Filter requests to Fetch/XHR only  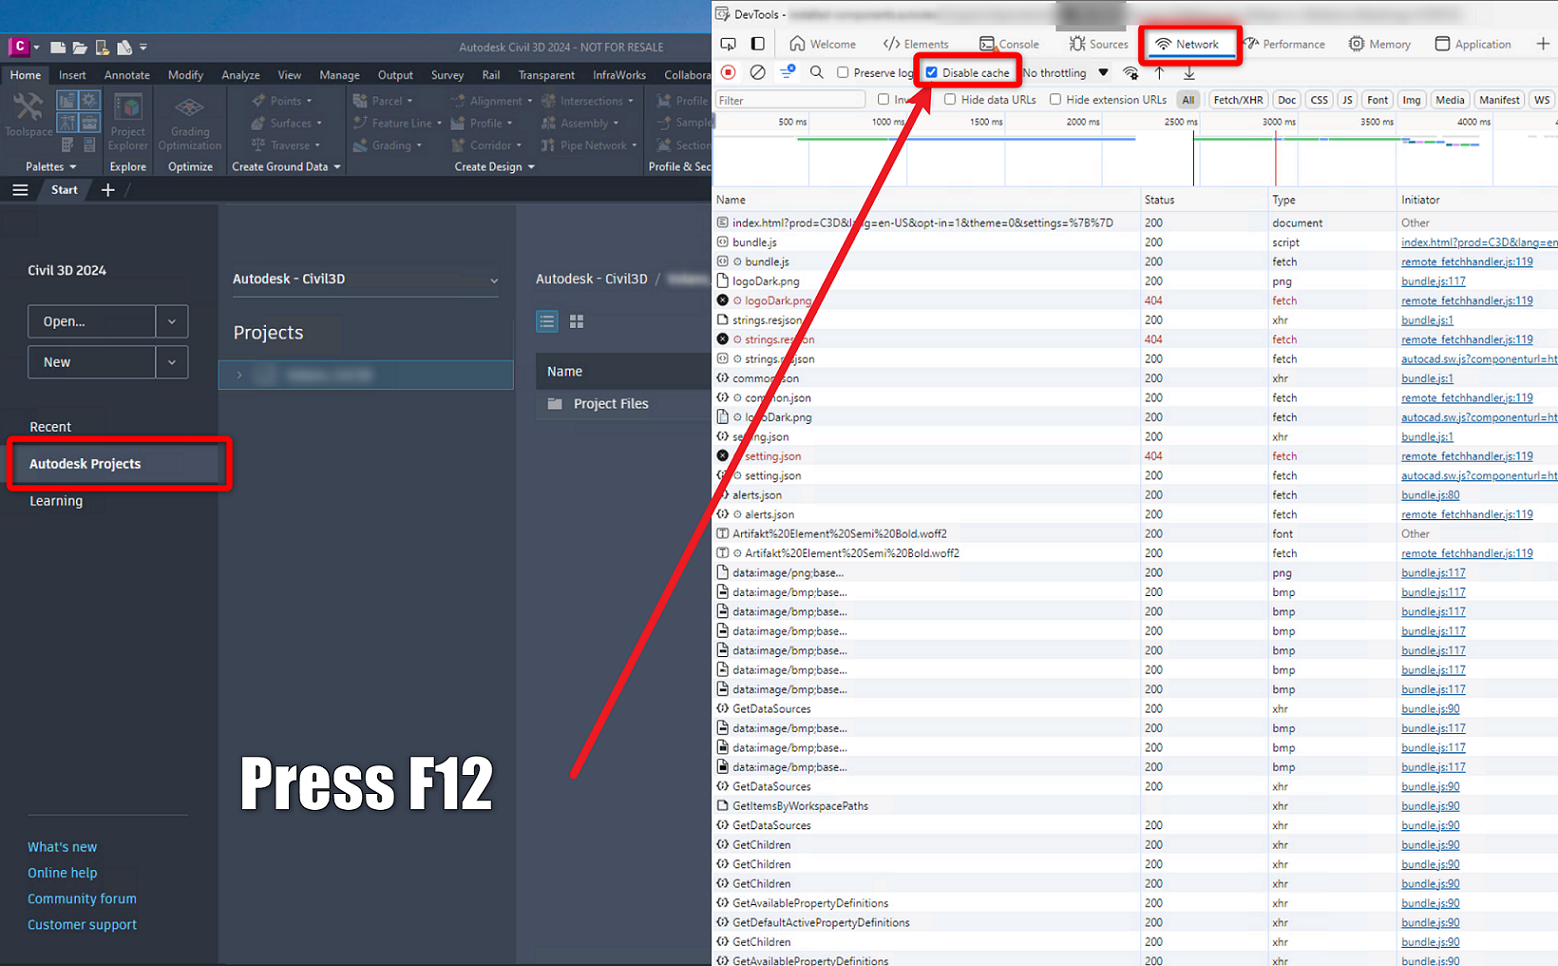[1238, 99]
